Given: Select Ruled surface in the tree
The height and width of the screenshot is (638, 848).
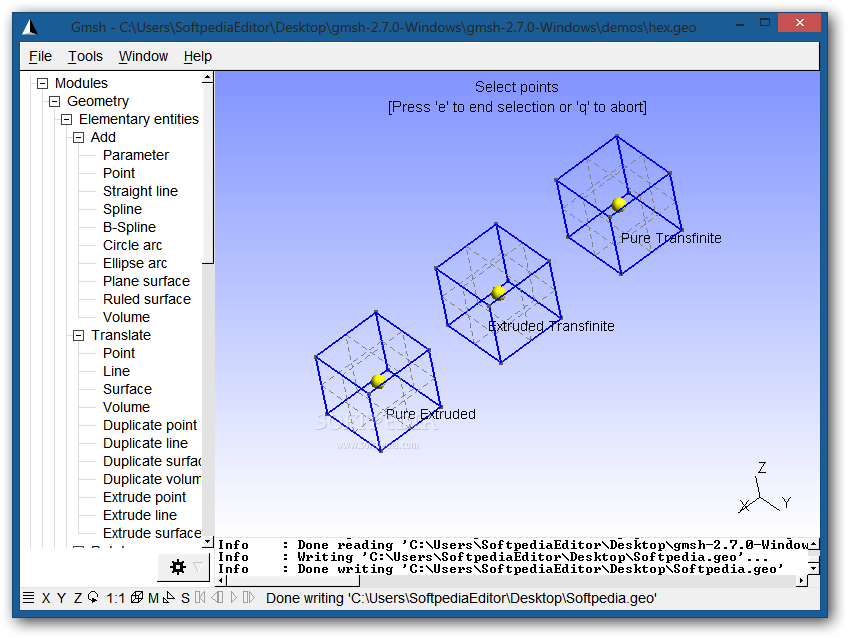Looking at the screenshot, I should pyautogui.click(x=147, y=299).
